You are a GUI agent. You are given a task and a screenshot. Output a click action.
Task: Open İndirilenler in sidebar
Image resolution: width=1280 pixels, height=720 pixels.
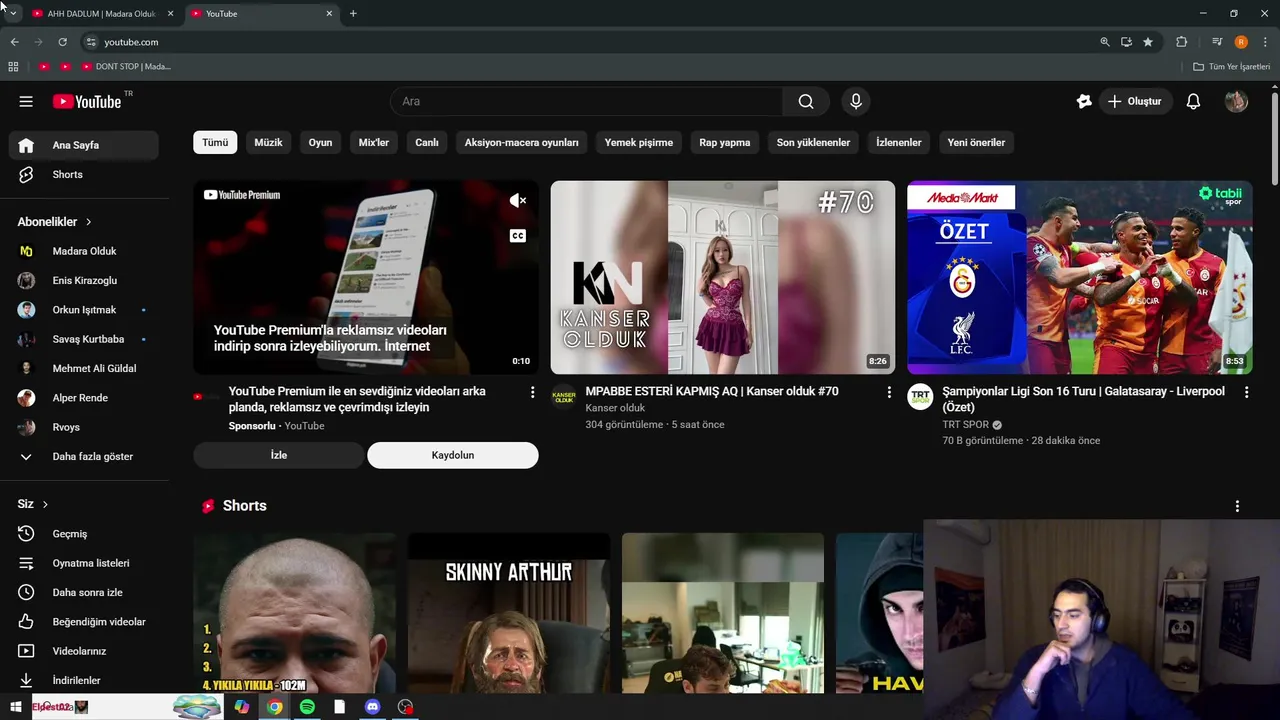[84, 680]
